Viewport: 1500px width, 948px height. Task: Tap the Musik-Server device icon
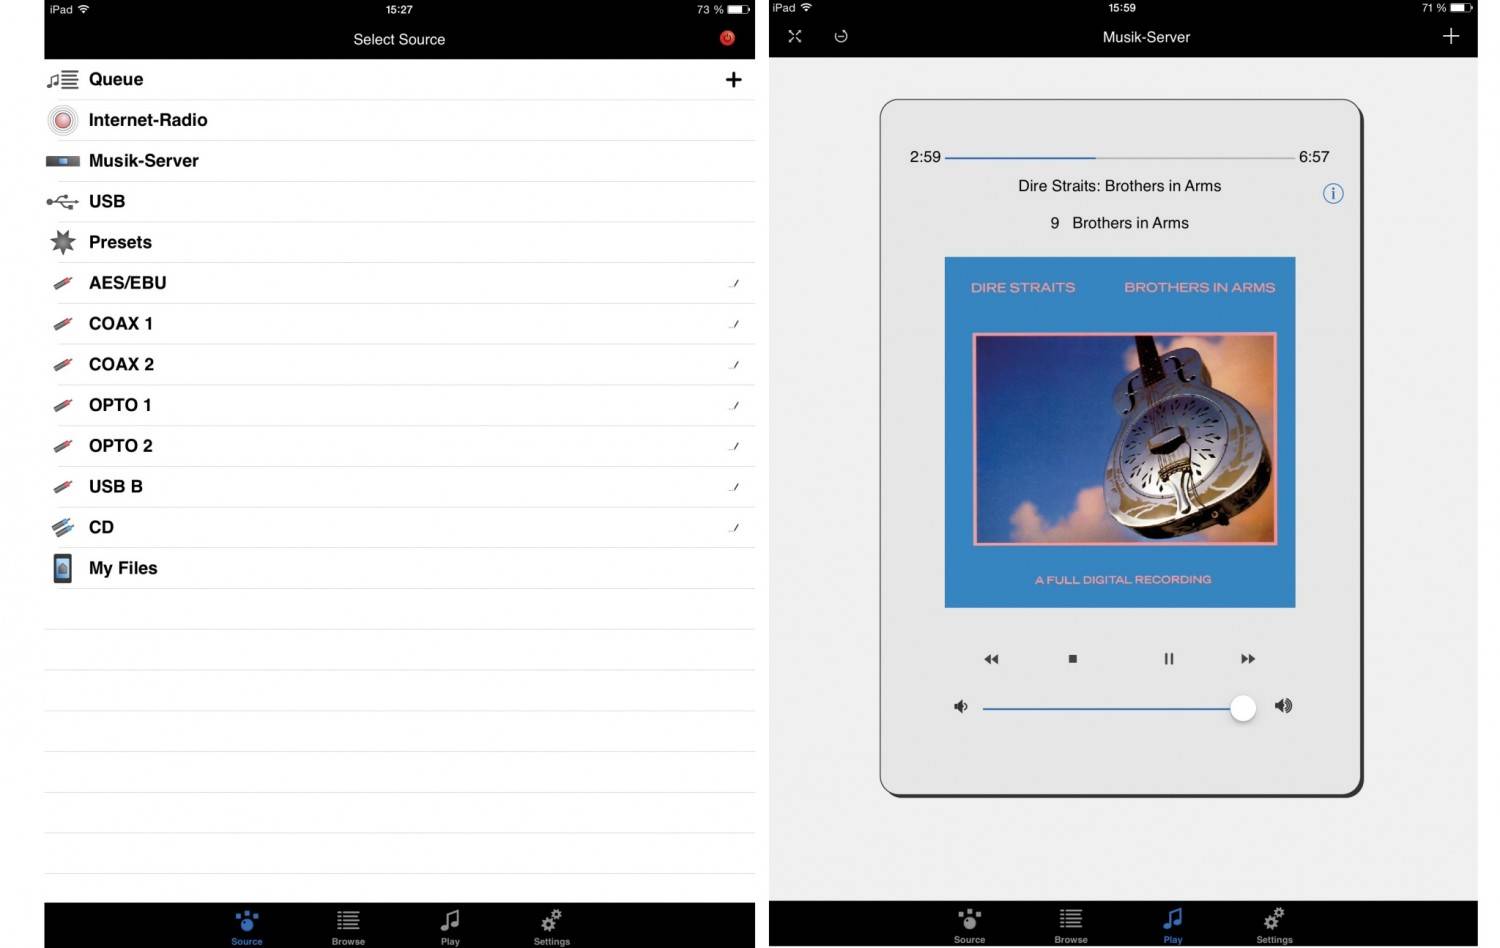point(63,161)
